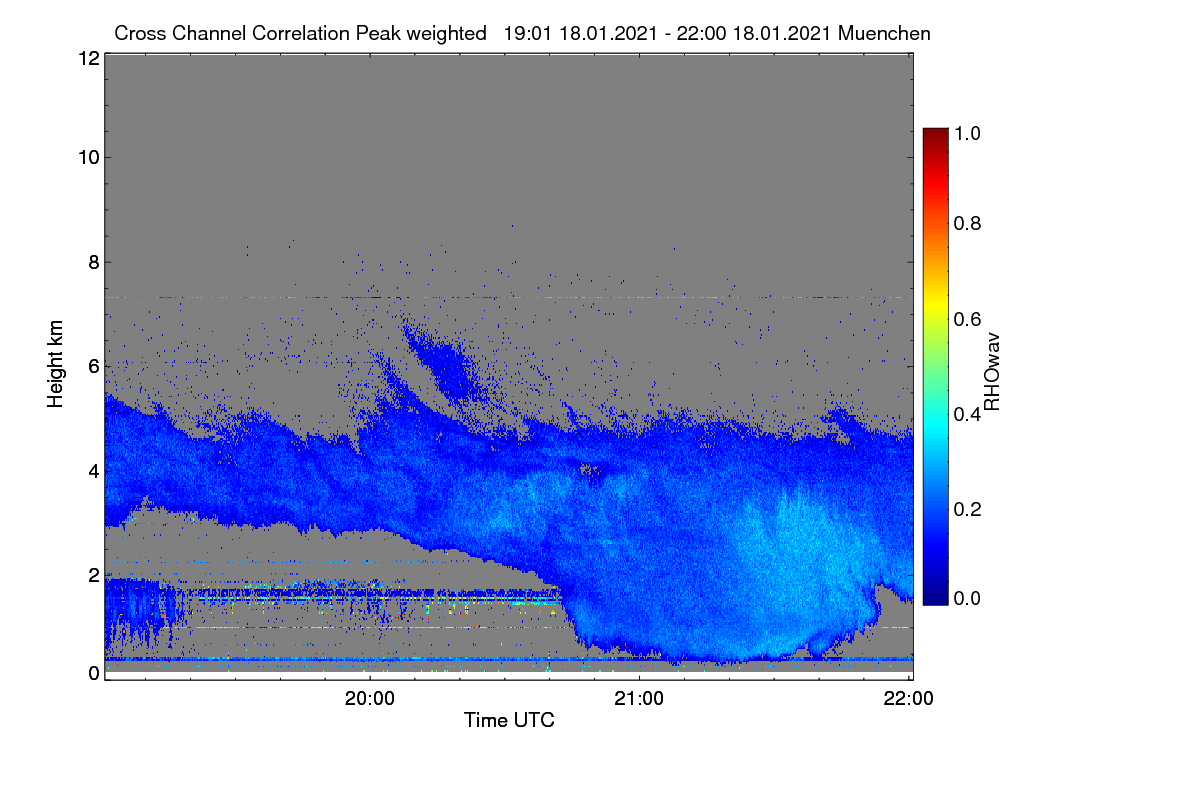The width and height of the screenshot is (1200, 800).
Task: Click the yellow region of the colorbar
Action: click(x=935, y=300)
